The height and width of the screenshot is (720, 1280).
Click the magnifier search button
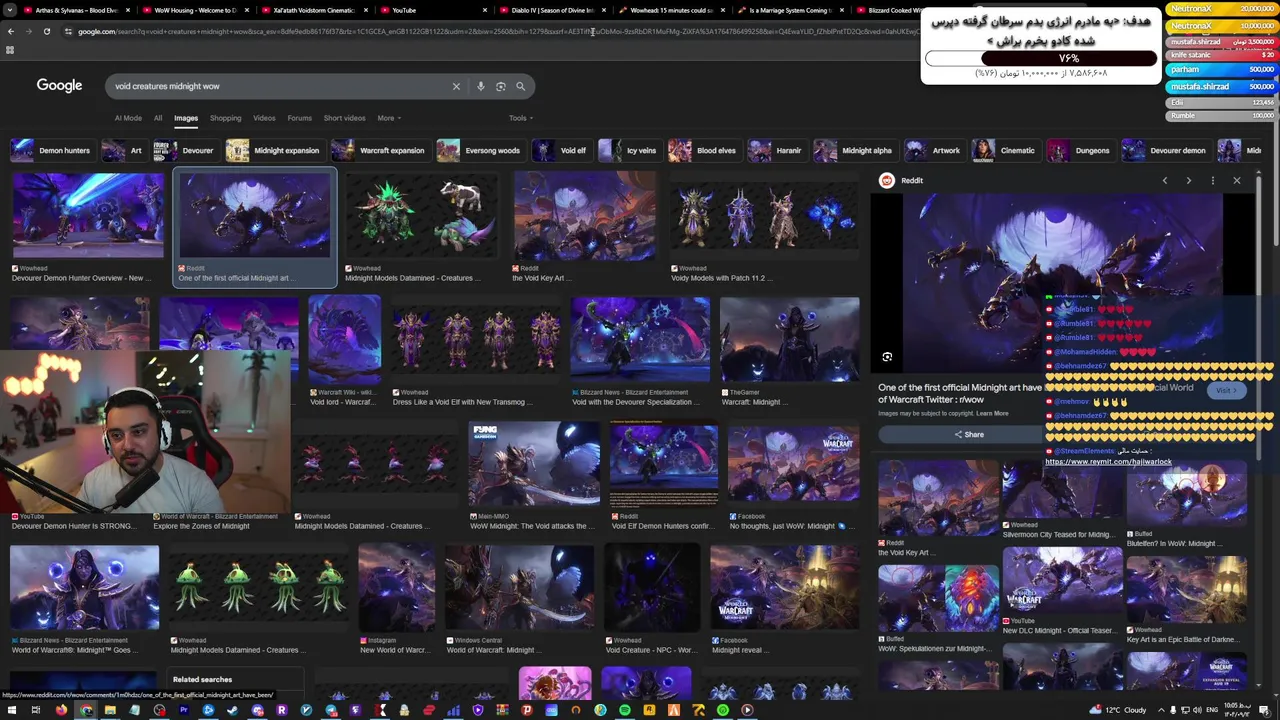[520, 86]
